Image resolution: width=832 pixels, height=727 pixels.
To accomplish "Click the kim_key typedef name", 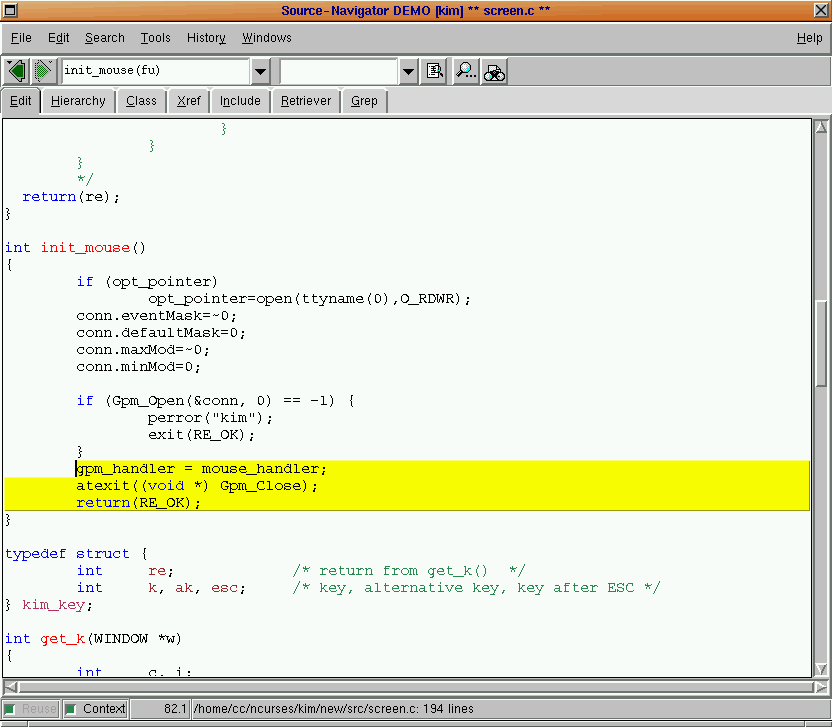I will coord(53,605).
